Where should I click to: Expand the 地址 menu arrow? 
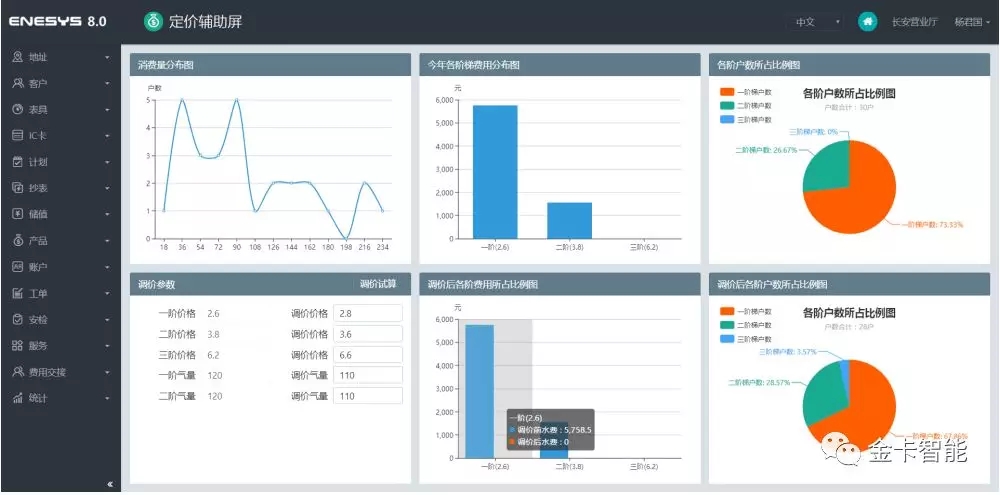107,57
